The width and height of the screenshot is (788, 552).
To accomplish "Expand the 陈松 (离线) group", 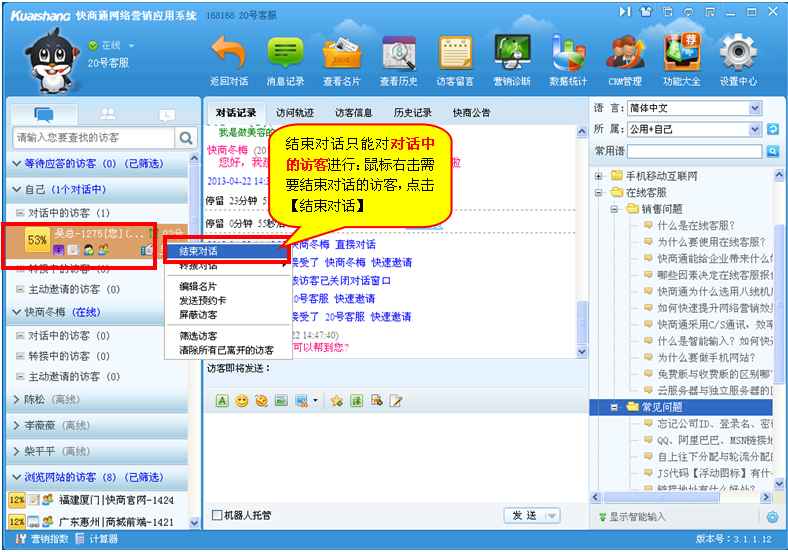I will click(16, 399).
